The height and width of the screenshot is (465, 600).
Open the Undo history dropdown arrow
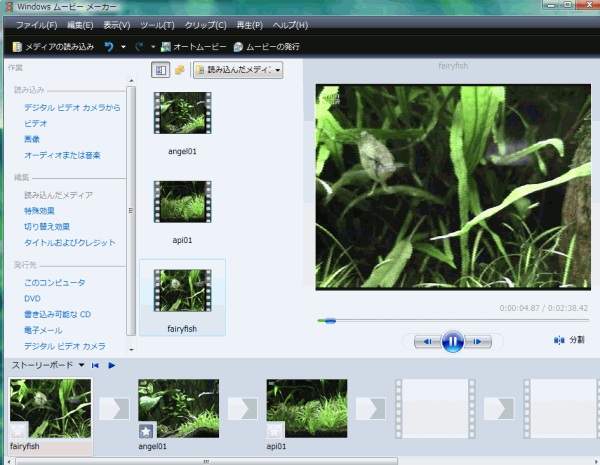[x=123, y=47]
